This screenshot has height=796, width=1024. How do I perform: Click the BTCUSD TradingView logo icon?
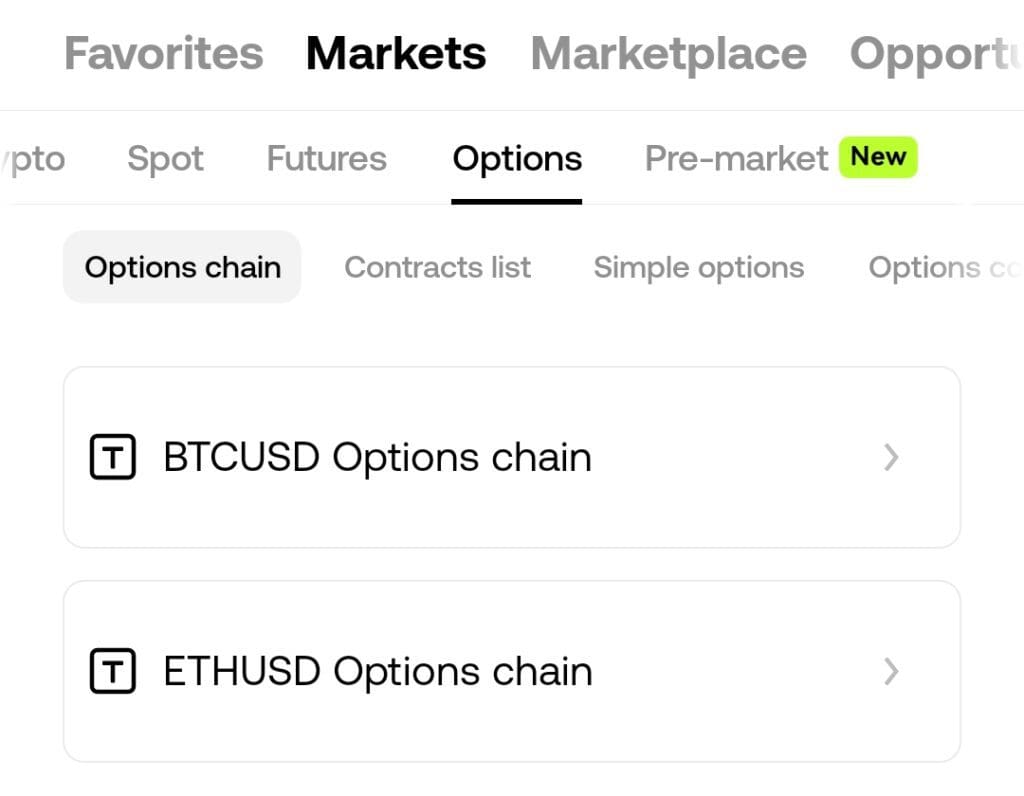pyautogui.click(x=113, y=458)
